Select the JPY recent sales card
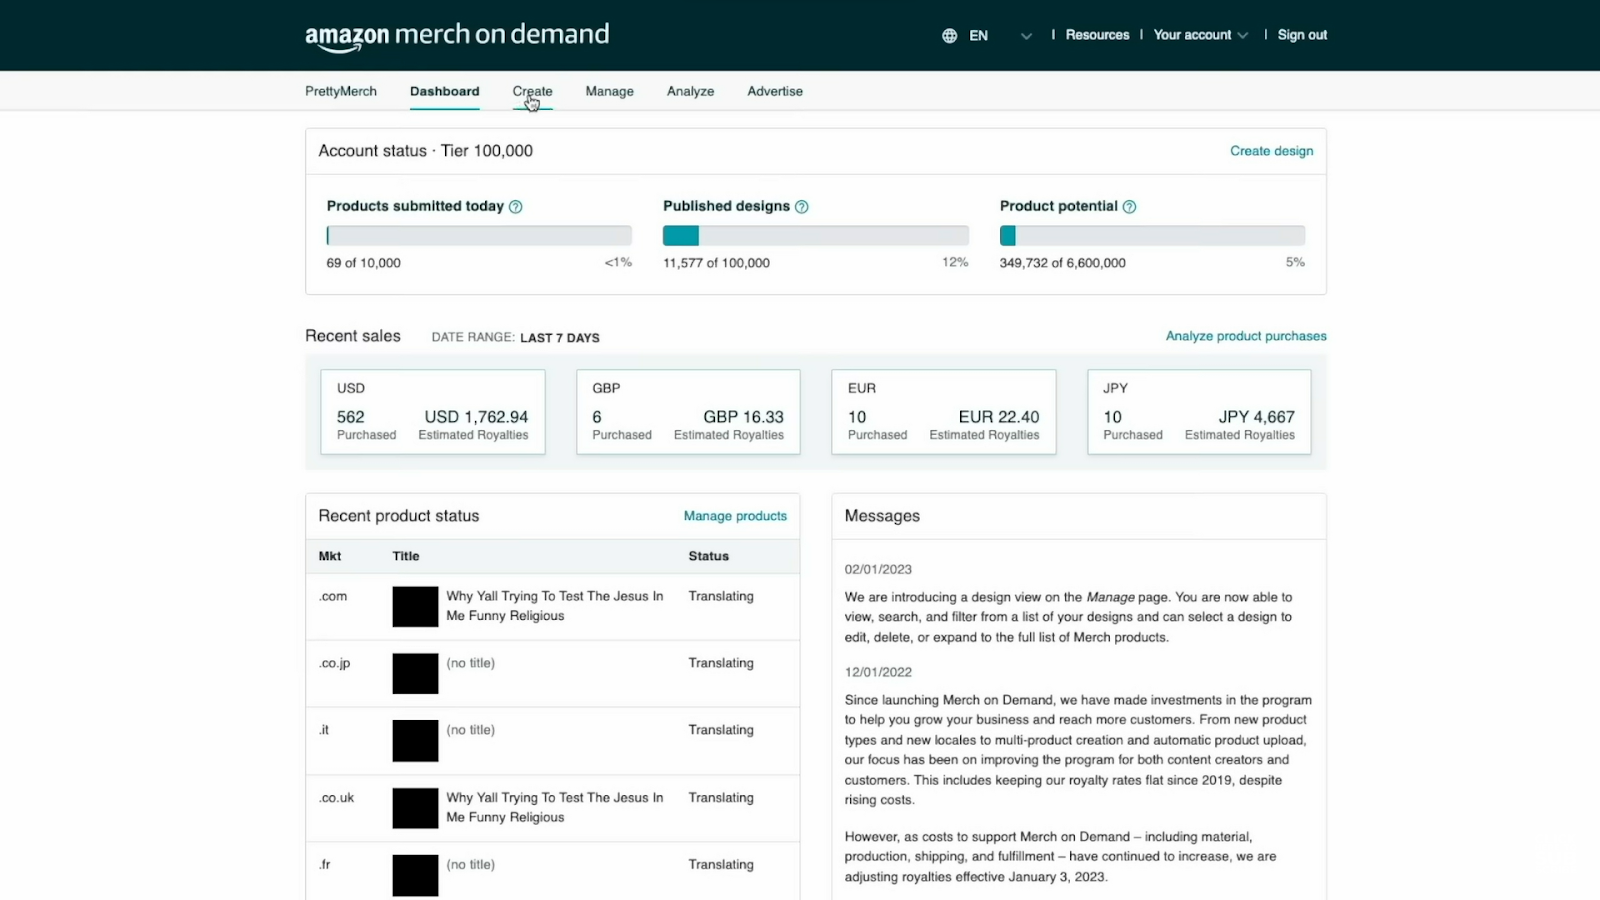The image size is (1600, 900). pos(1199,412)
